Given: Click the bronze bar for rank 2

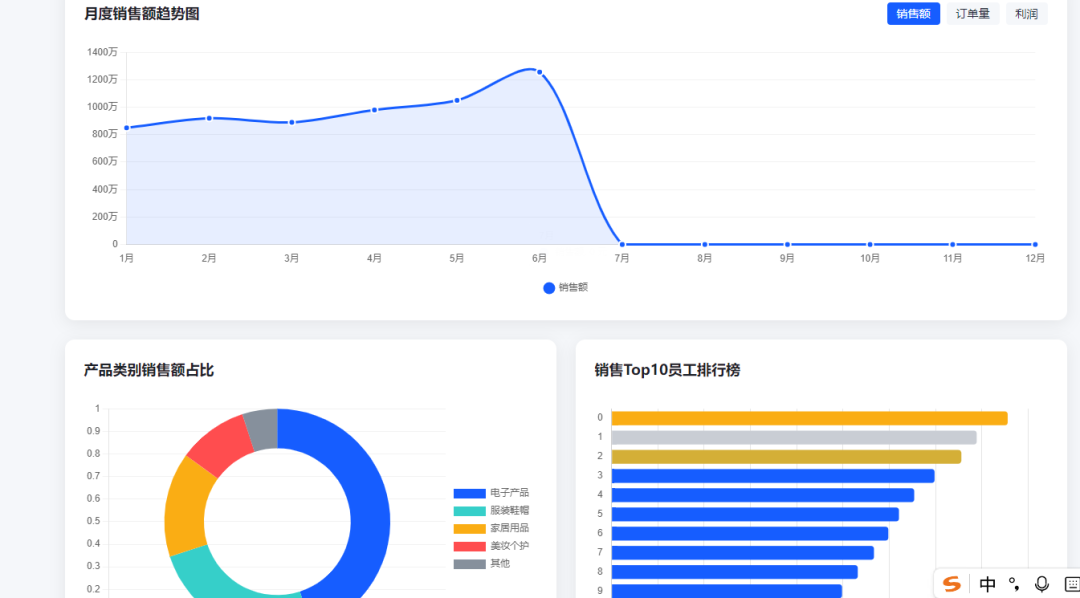Looking at the screenshot, I should click(x=786, y=457).
